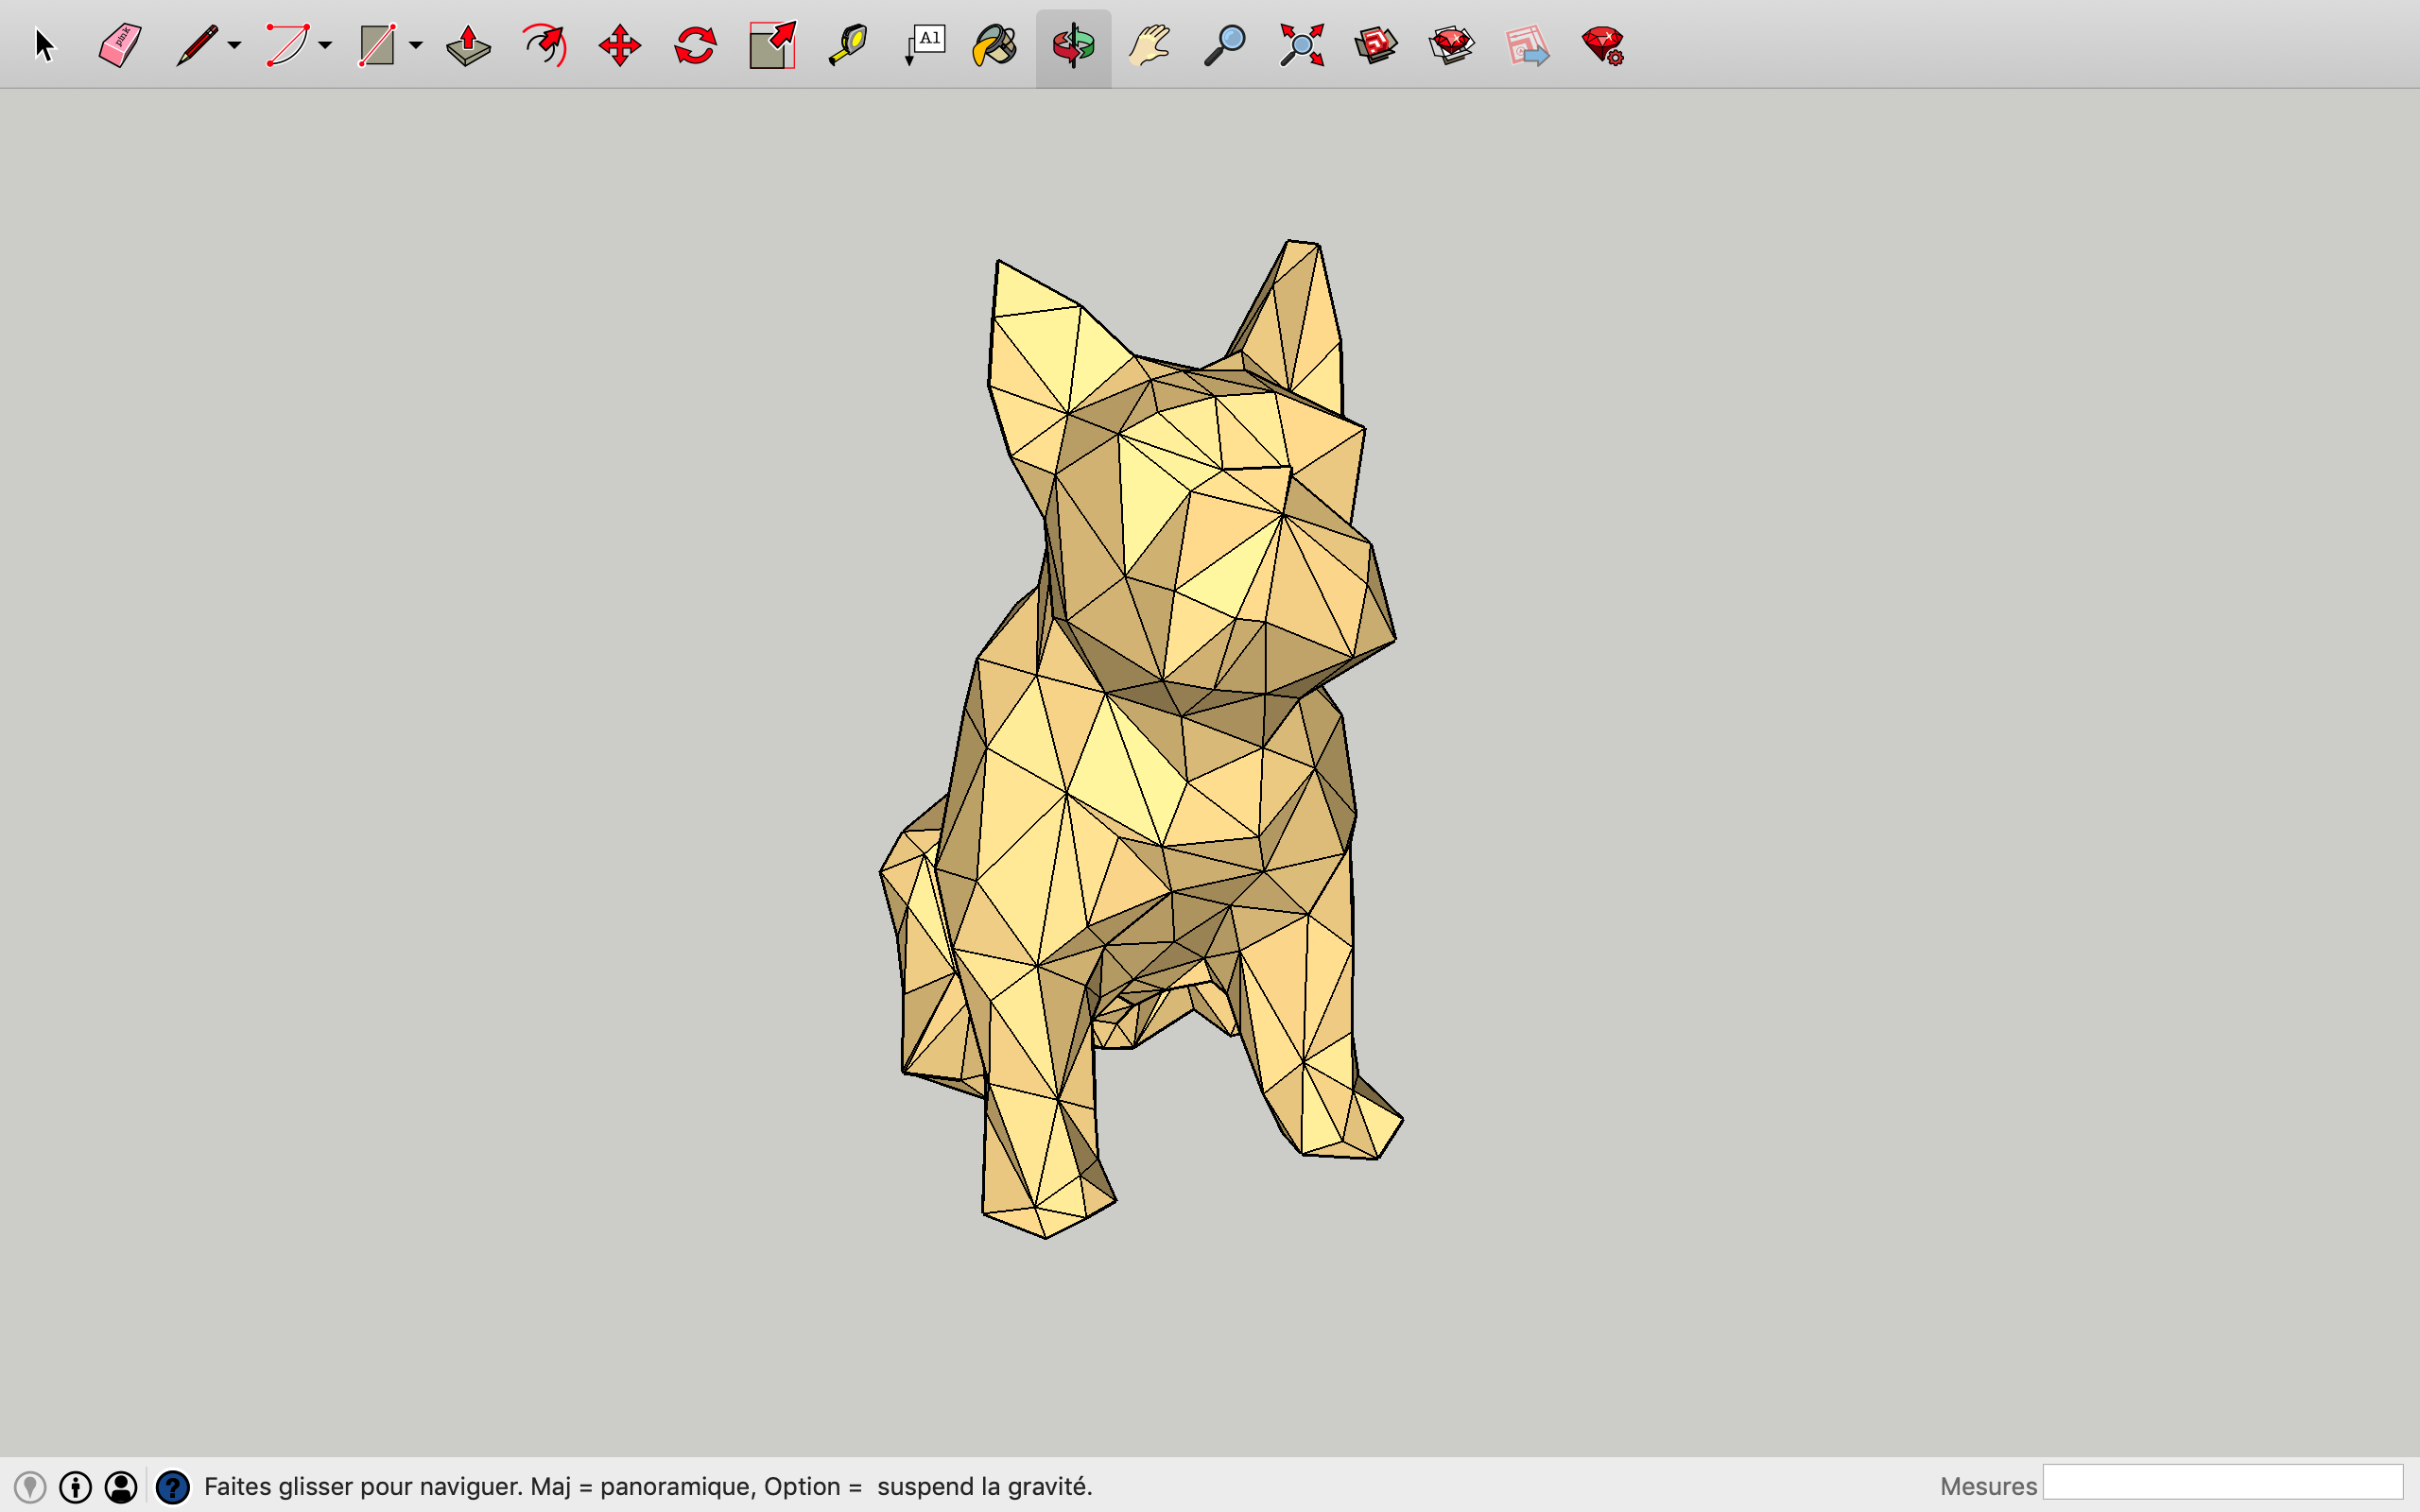Pick the Move tool
2420x1512 pixels.
click(x=619, y=45)
